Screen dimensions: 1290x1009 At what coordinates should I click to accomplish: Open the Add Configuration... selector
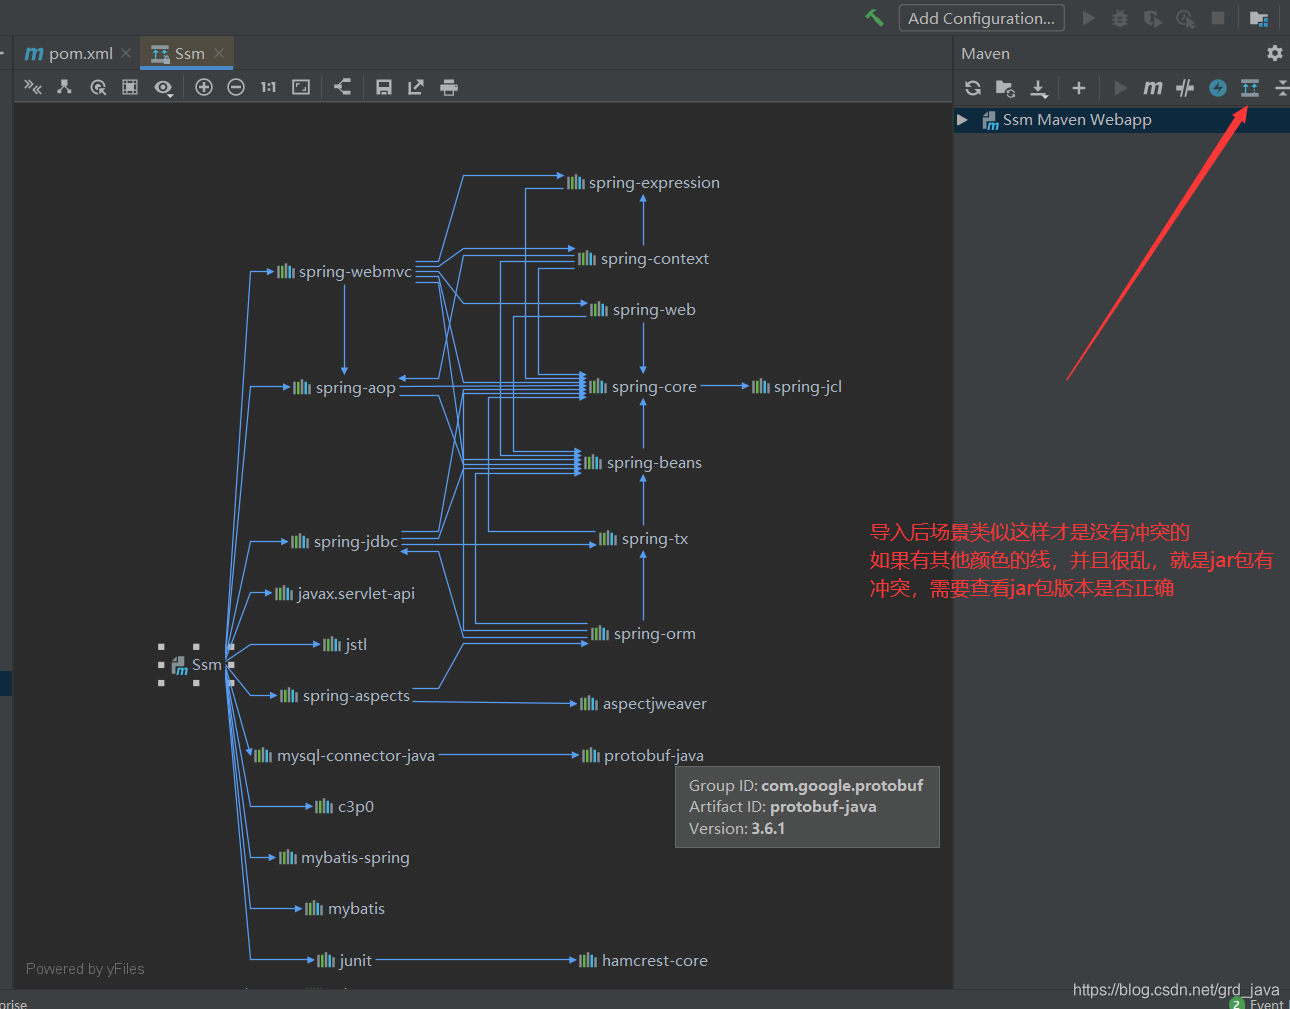click(981, 18)
